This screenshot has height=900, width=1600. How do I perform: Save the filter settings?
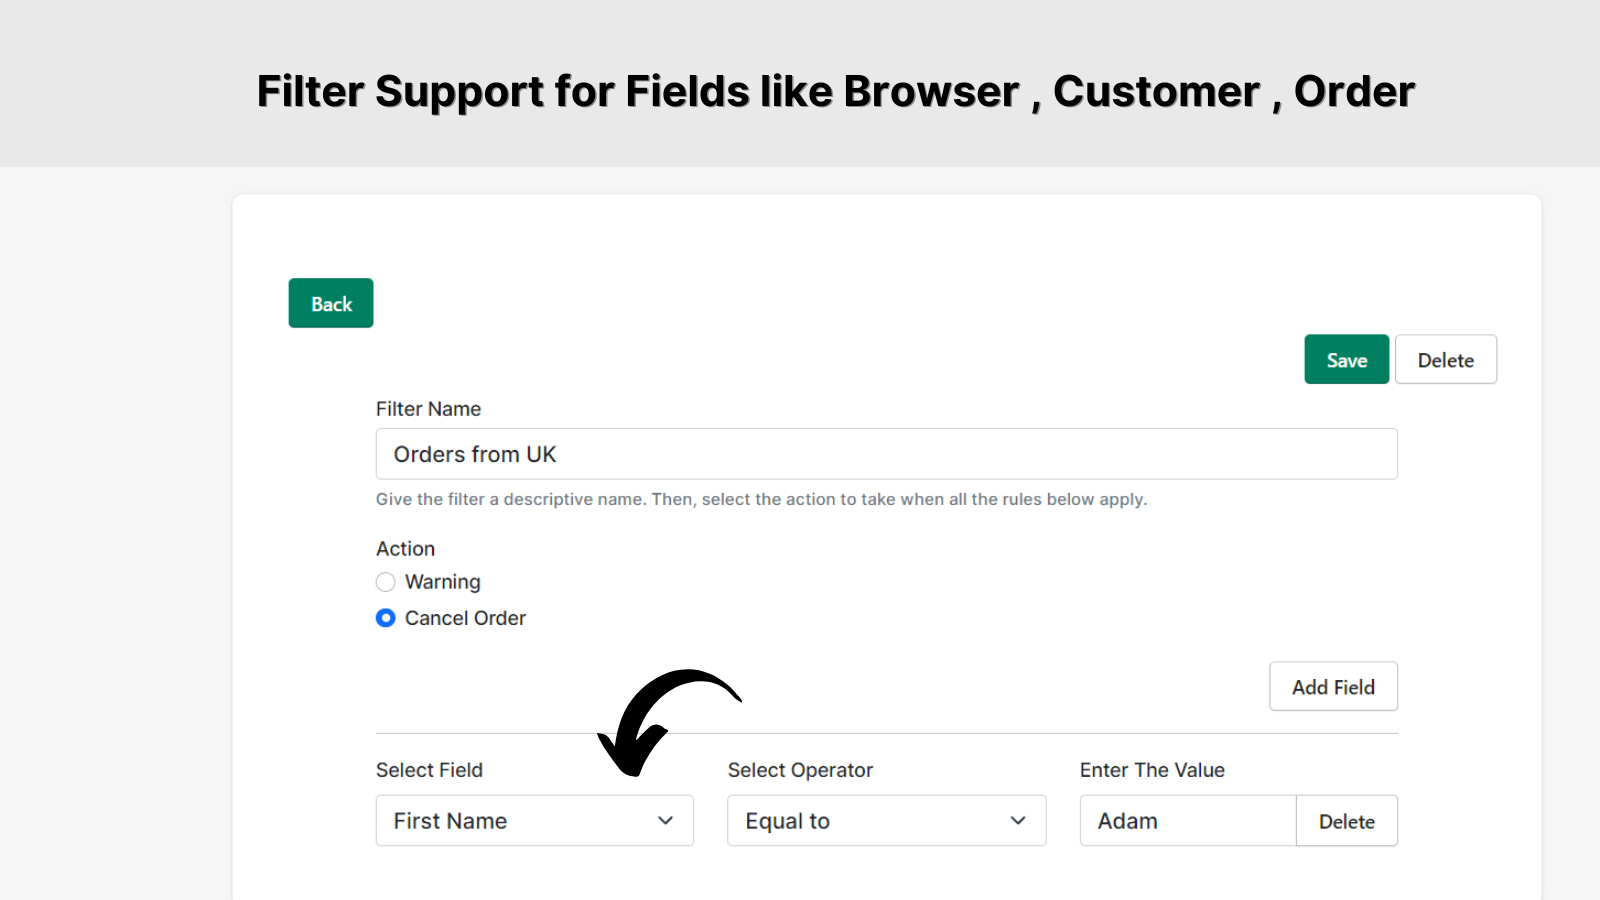[x=1346, y=359]
